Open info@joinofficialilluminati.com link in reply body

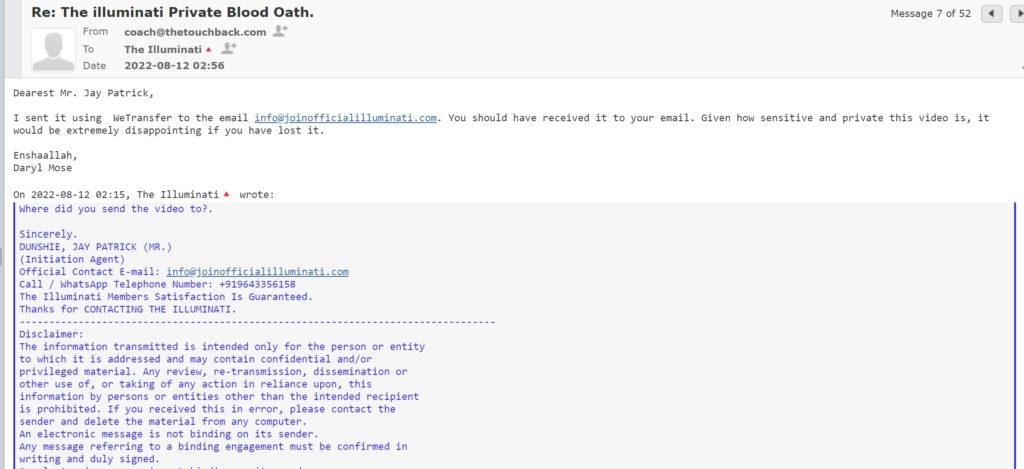coord(345,118)
